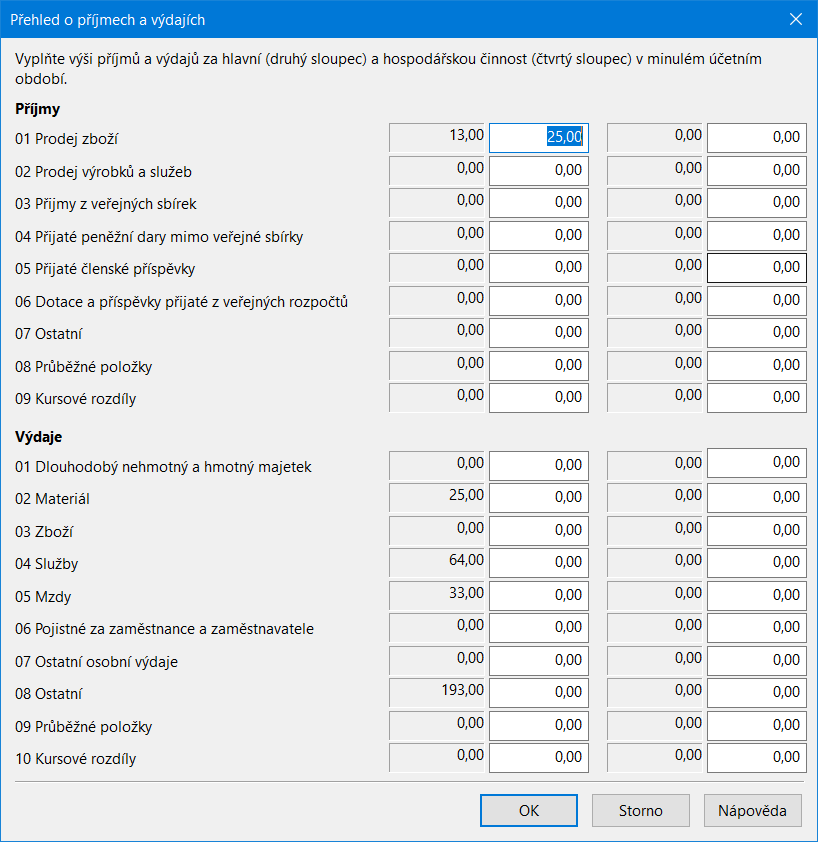The width and height of the screenshot is (818, 842).
Task: Click read-only value 64,00 for Služby
Action: pos(437,562)
